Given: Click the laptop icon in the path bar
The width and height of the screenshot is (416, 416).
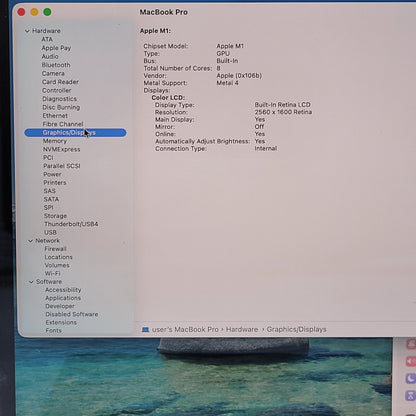Looking at the screenshot, I should pos(145,329).
